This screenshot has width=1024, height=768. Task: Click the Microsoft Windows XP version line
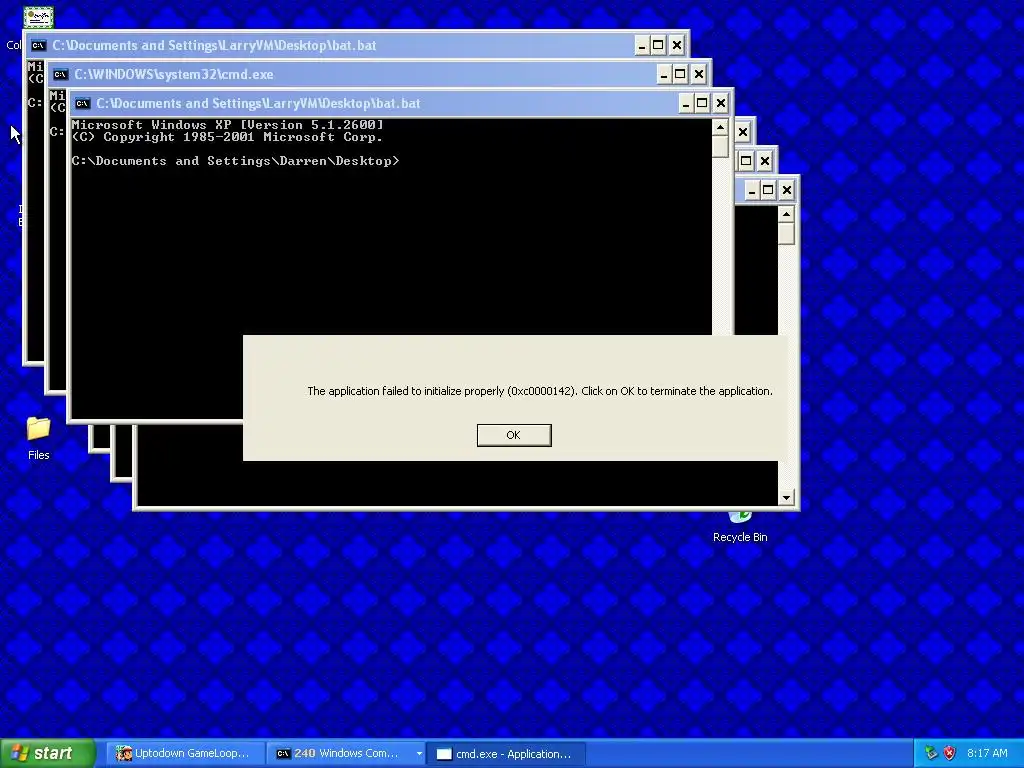click(227, 125)
